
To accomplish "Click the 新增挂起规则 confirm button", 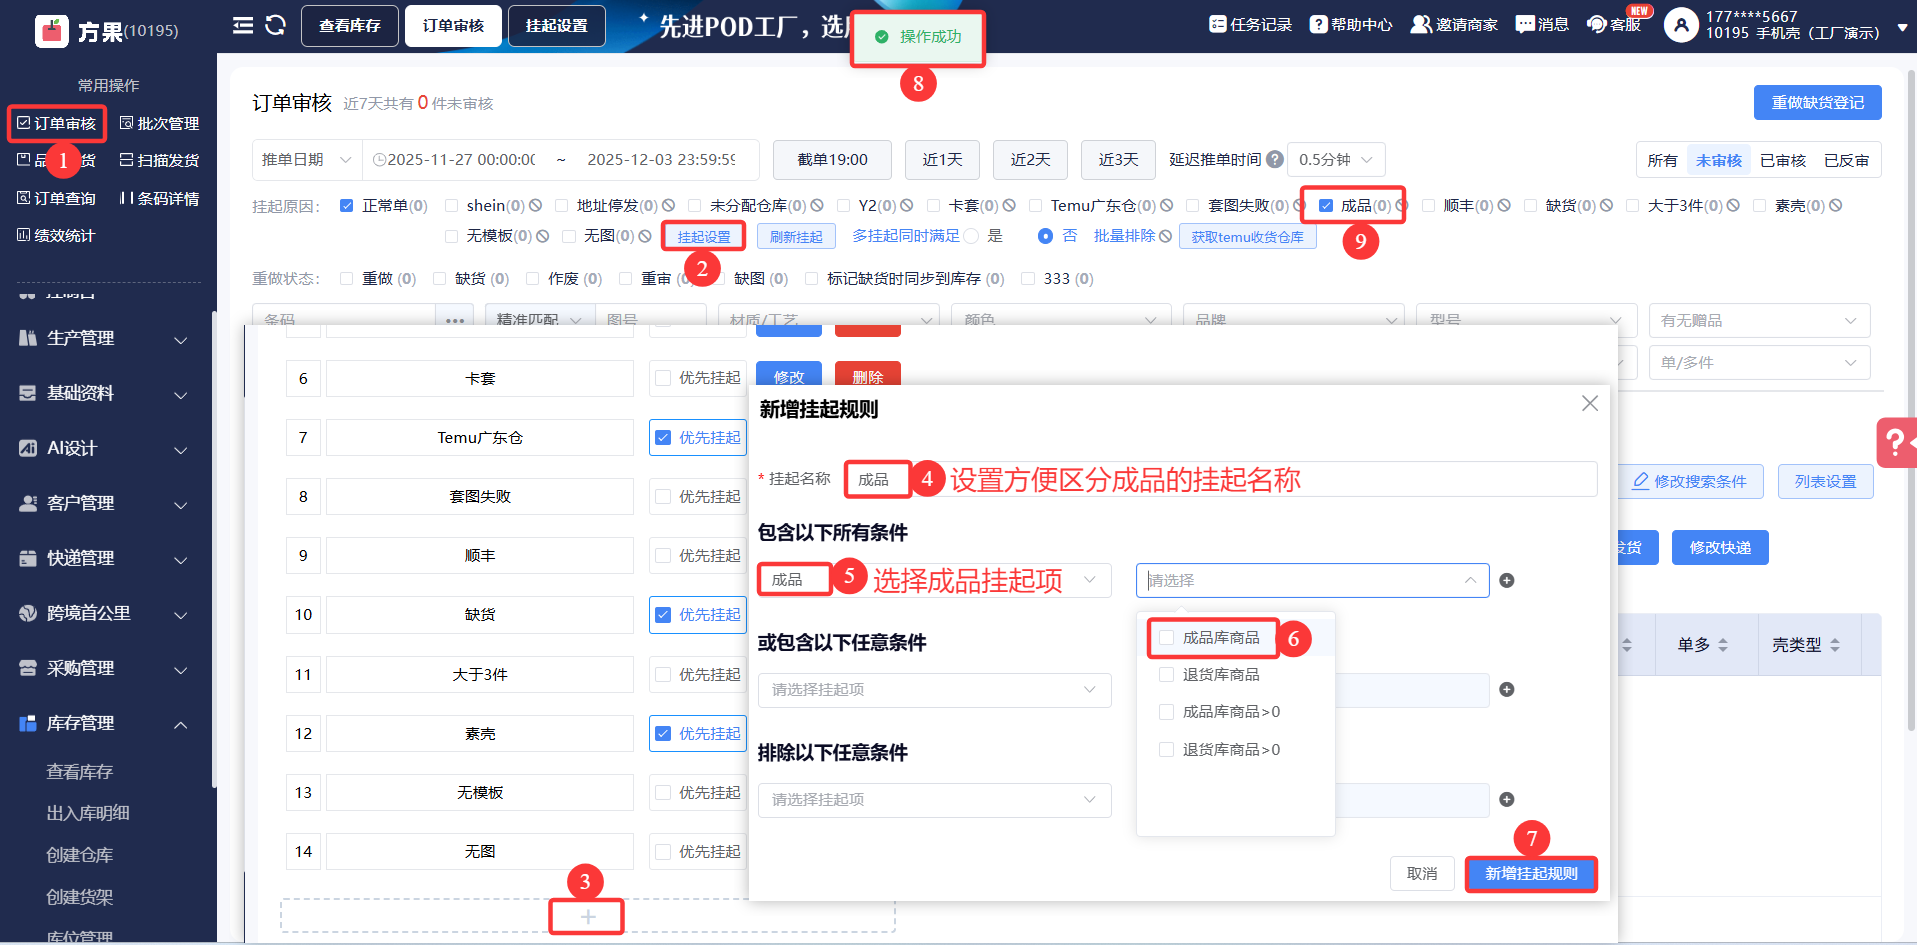I will click(x=1530, y=874).
